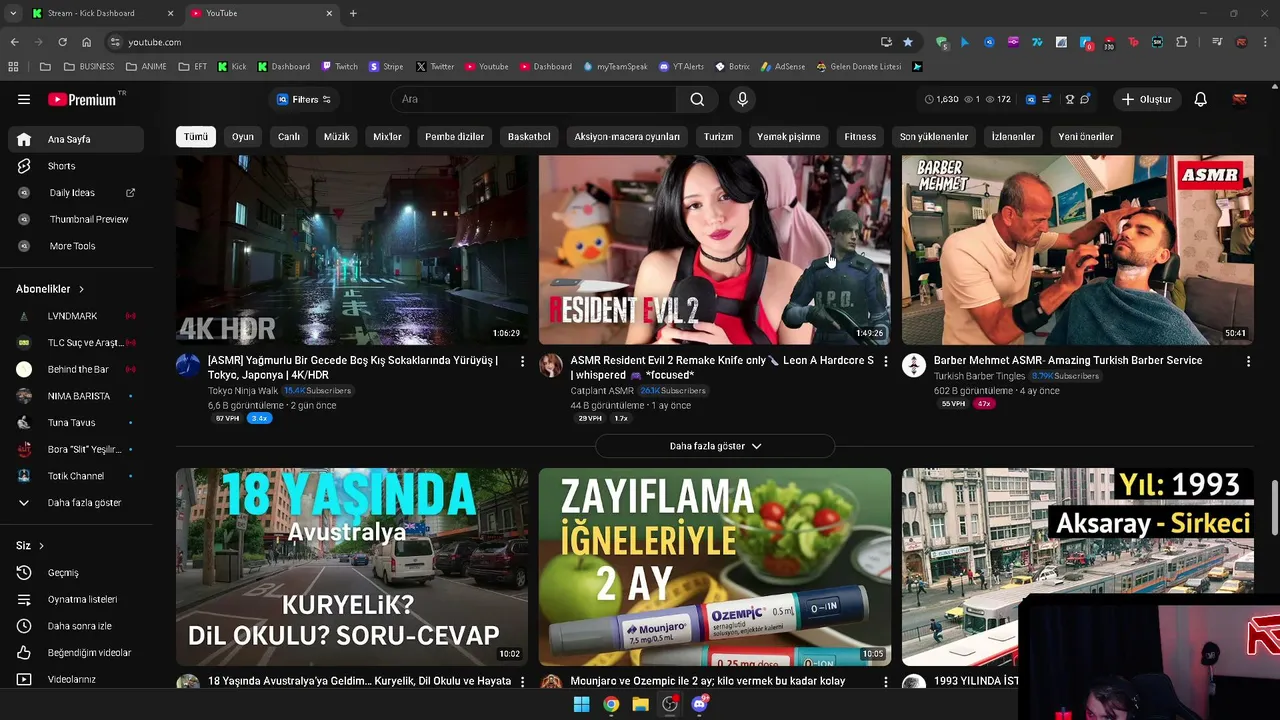Select the Canlı filter chip
Screen dimensions: 1280x720
[x=289, y=136]
